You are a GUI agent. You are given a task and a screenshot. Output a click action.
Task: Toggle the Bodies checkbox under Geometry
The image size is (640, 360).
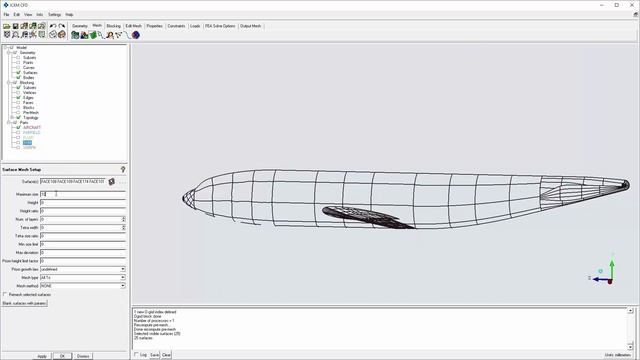[x=18, y=78]
